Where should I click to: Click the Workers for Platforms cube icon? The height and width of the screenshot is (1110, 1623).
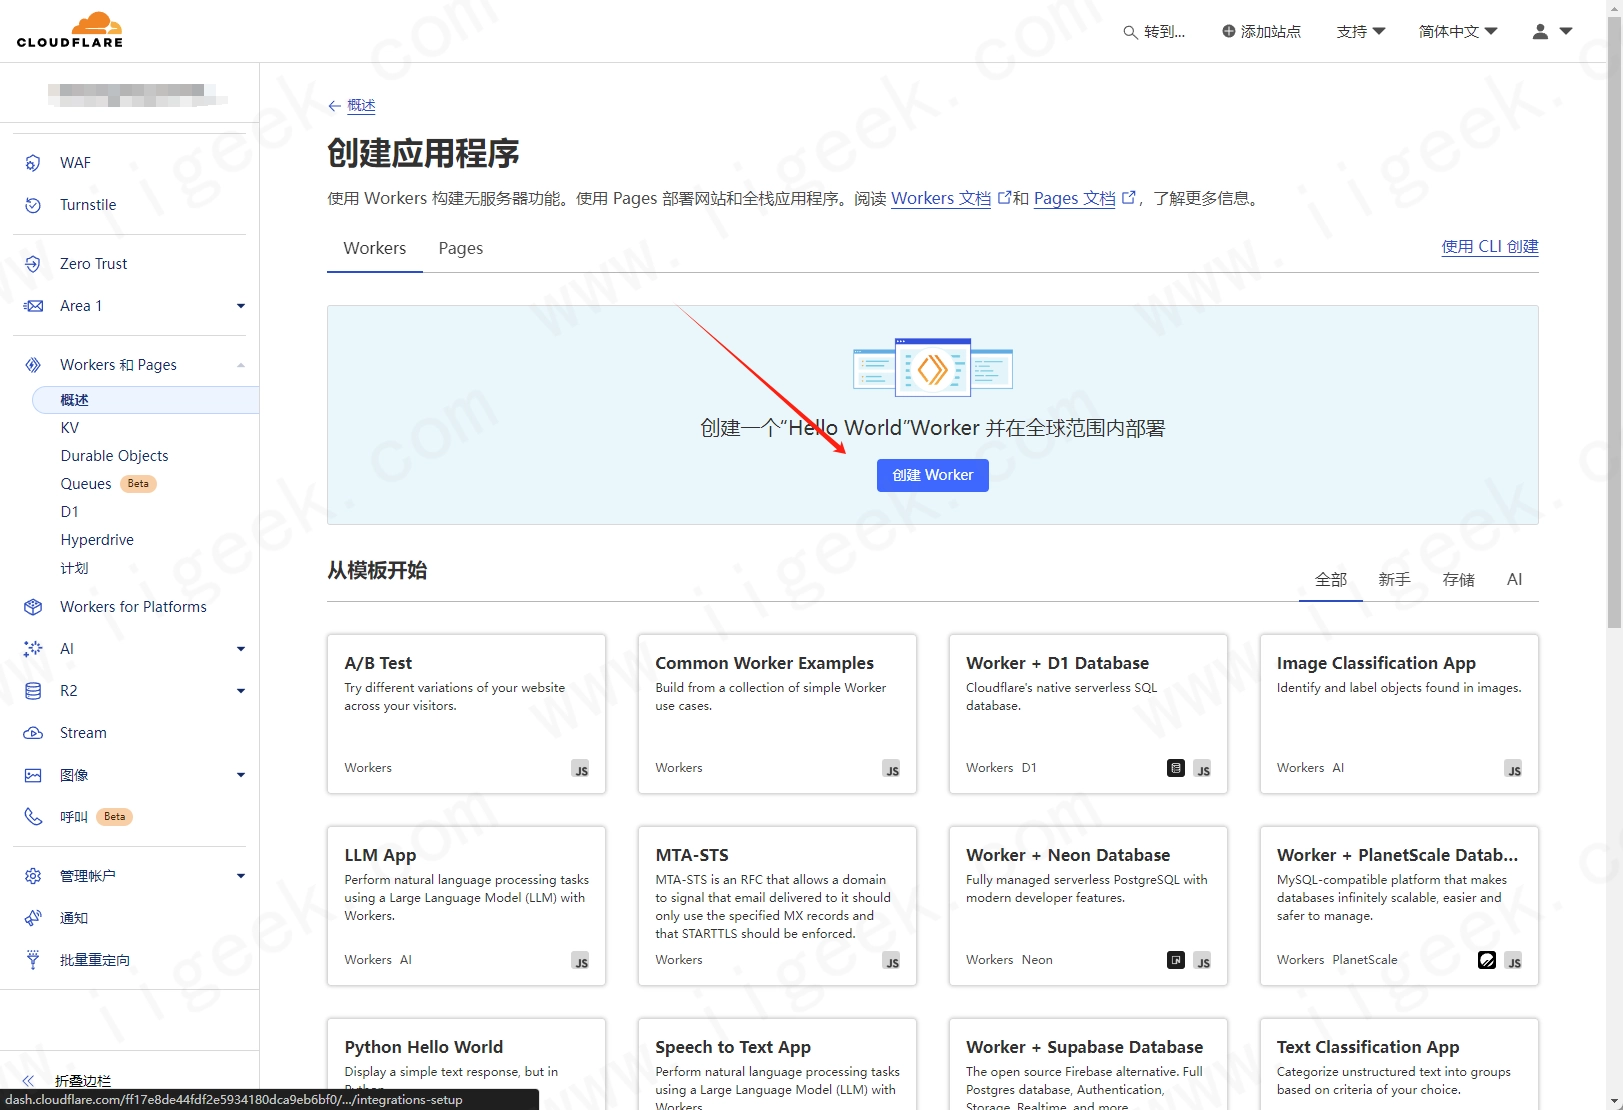[33, 607]
